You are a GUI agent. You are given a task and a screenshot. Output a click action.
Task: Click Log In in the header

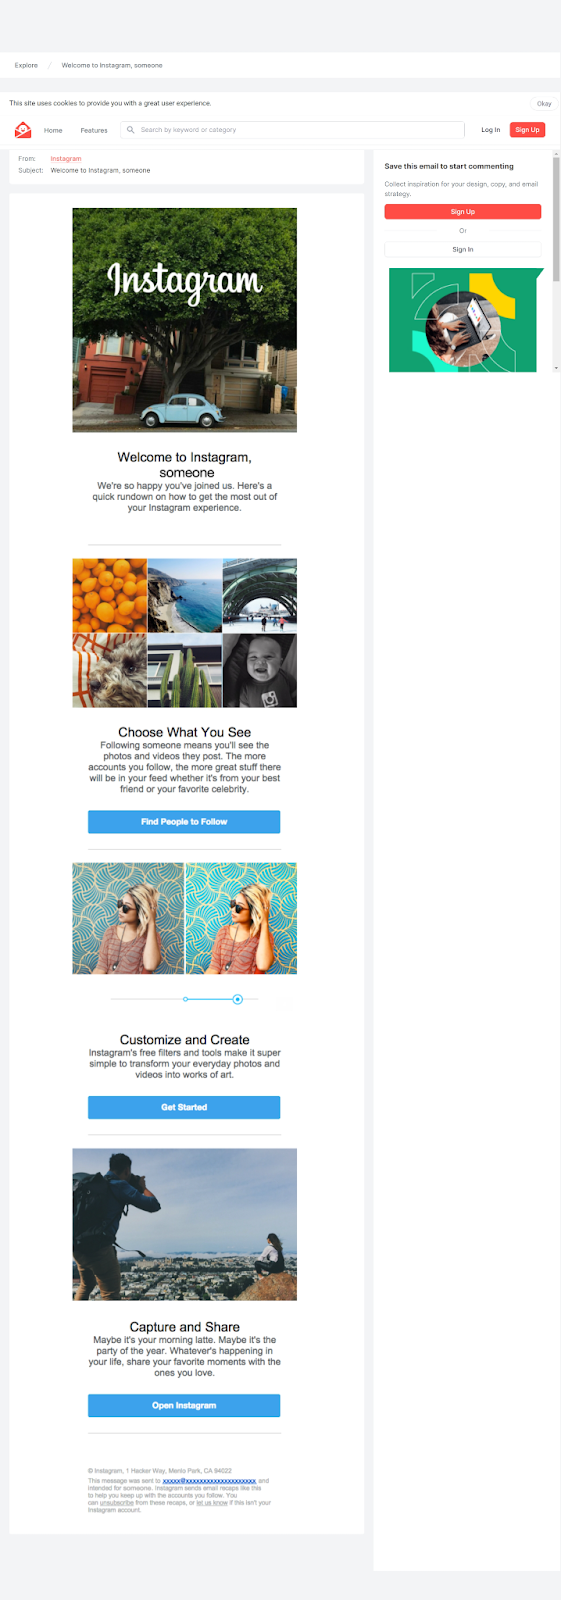[490, 130]
